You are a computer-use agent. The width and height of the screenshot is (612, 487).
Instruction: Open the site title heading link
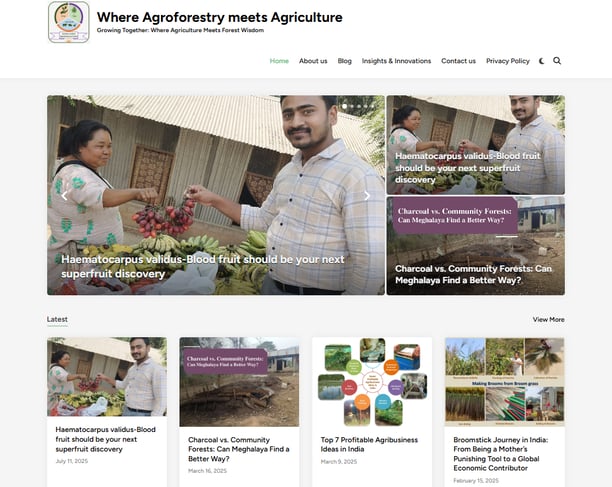coord(219,17)
